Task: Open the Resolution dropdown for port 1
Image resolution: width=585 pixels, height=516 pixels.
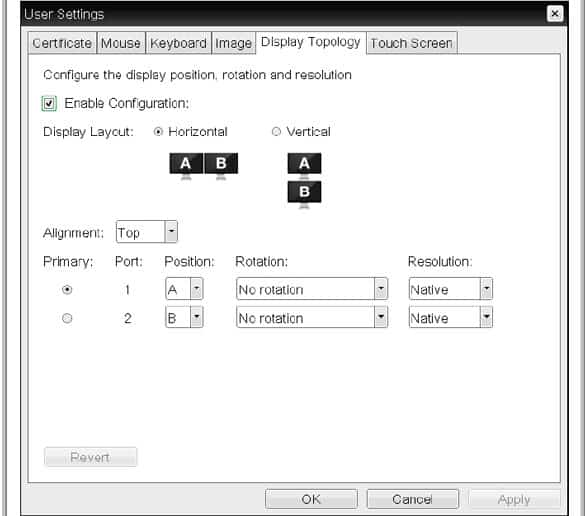Action: tap(450, 288)
